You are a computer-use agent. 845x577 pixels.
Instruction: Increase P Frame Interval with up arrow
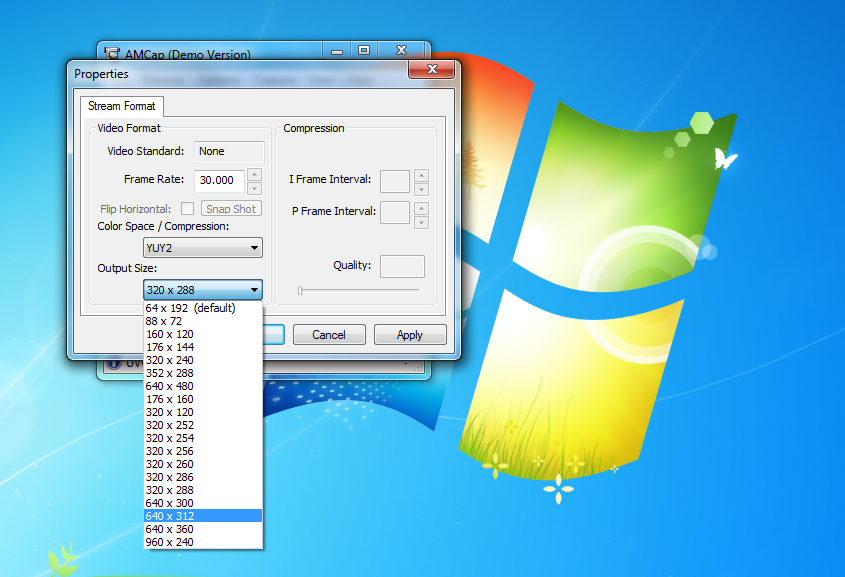tap(421, 208)
